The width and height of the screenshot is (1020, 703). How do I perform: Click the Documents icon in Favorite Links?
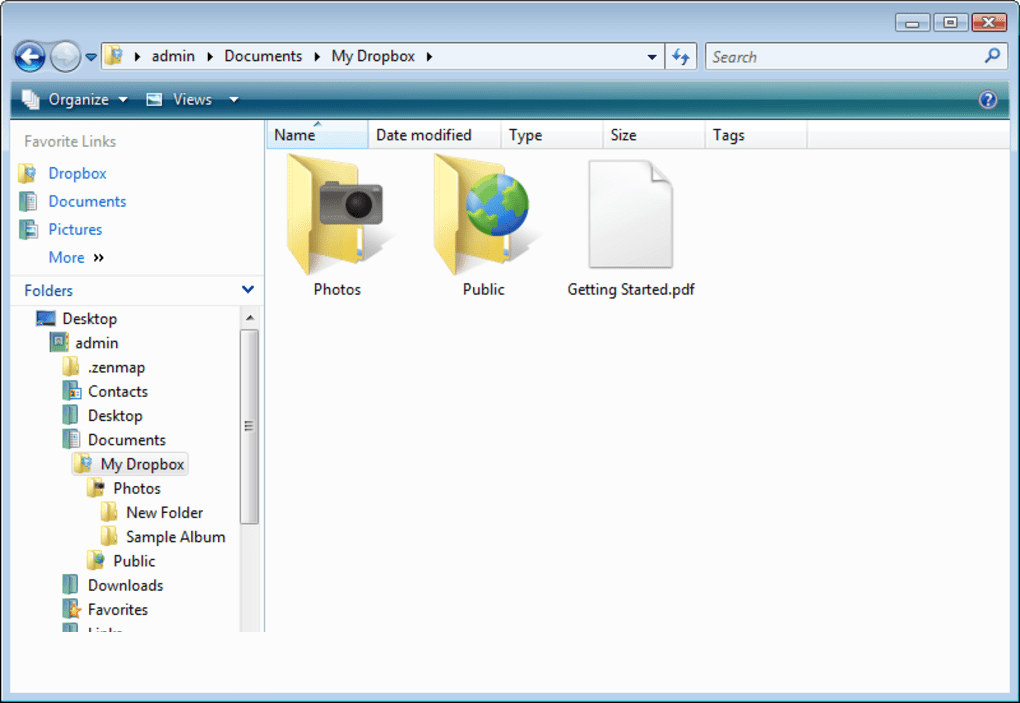[x=27, y=202]
